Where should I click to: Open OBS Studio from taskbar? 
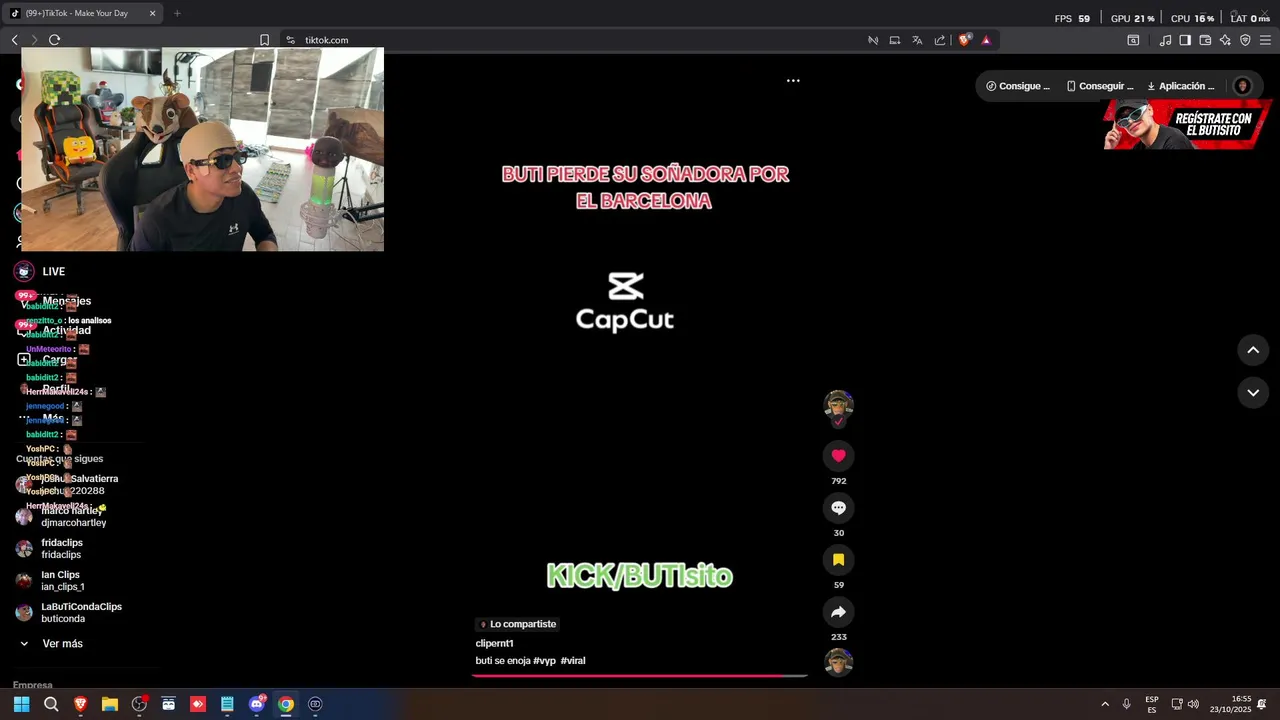click(139, 704)
